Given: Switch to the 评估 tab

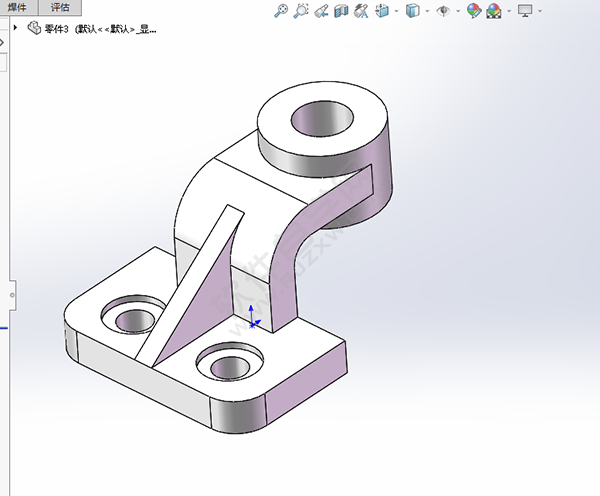Looking at the screenshot, I should 60,7.
